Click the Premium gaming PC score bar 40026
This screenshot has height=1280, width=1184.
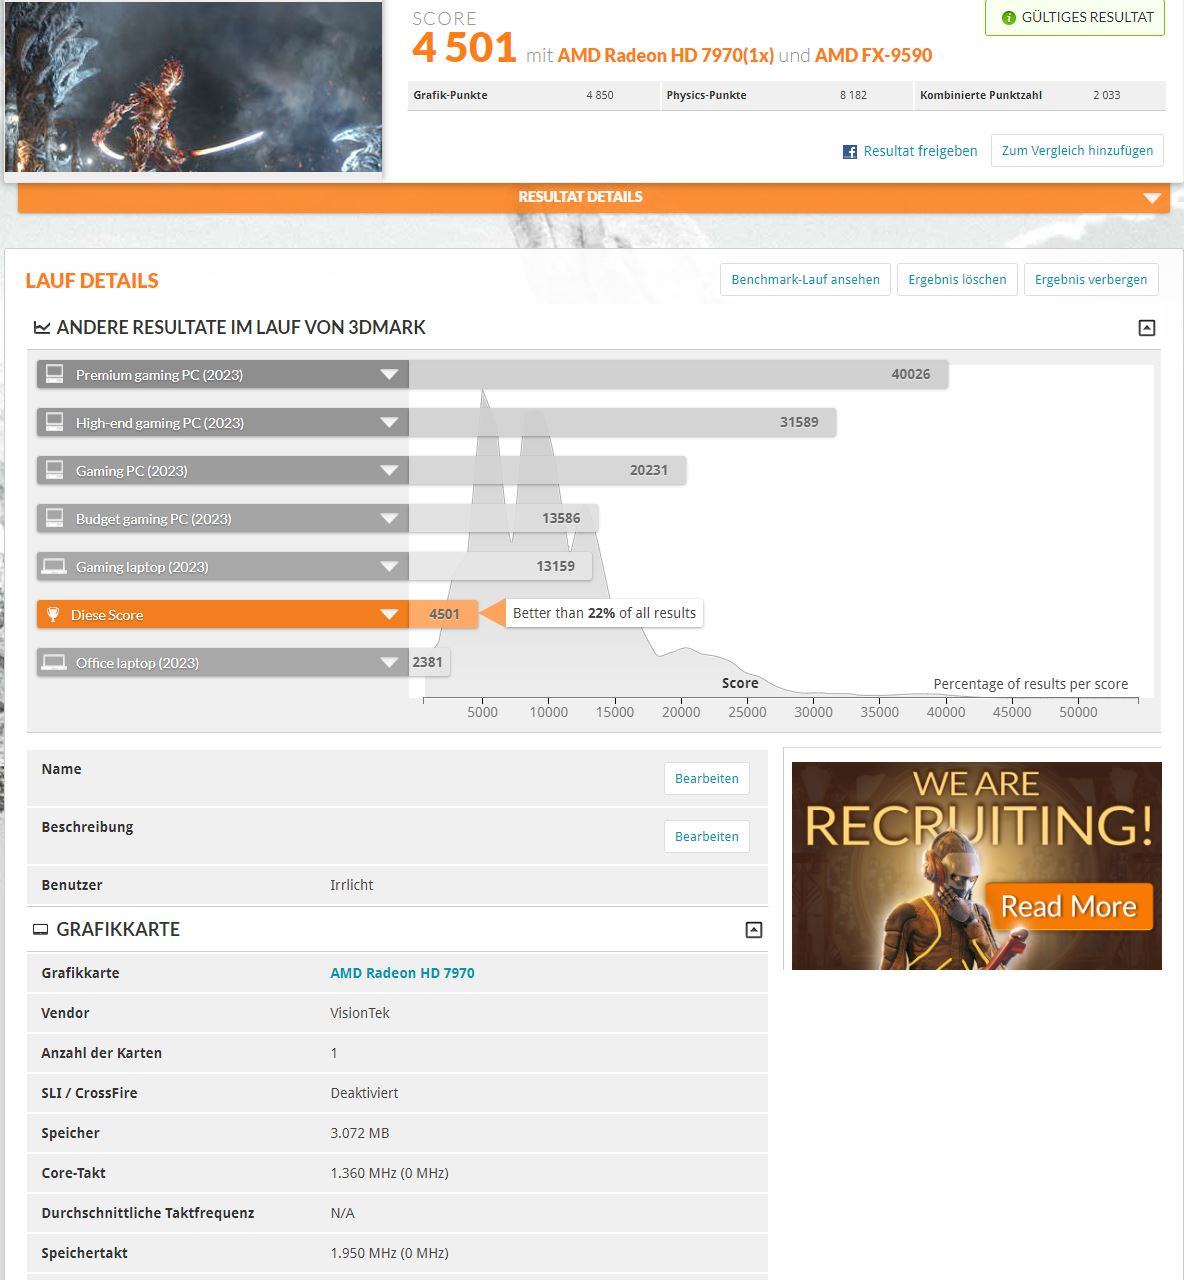point(678,374)
